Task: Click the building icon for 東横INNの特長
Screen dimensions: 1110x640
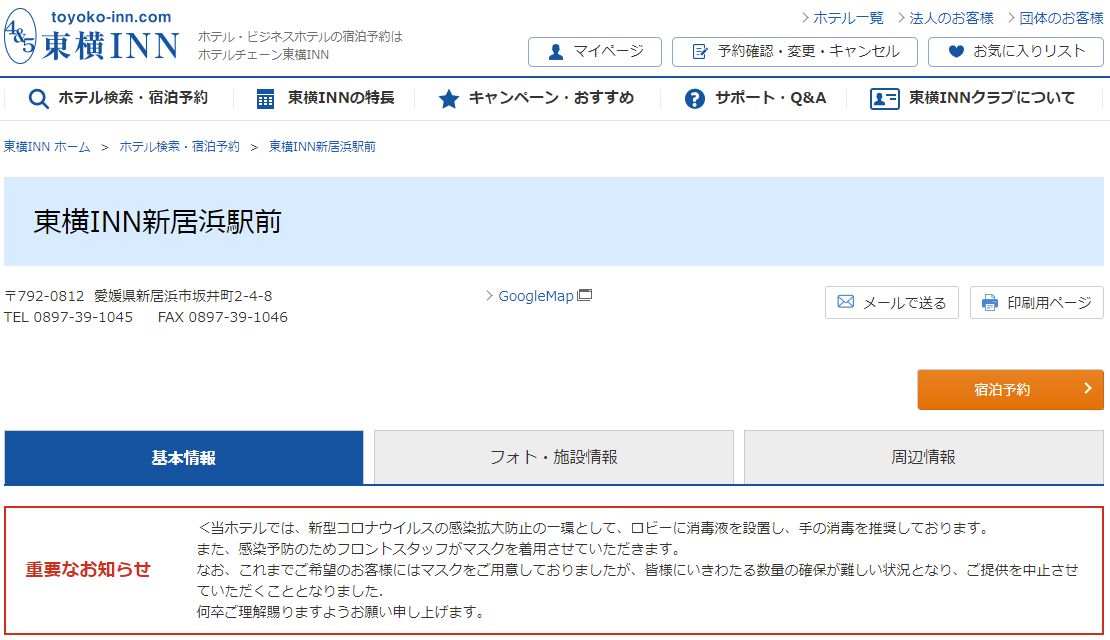Action: click(265, 98)
